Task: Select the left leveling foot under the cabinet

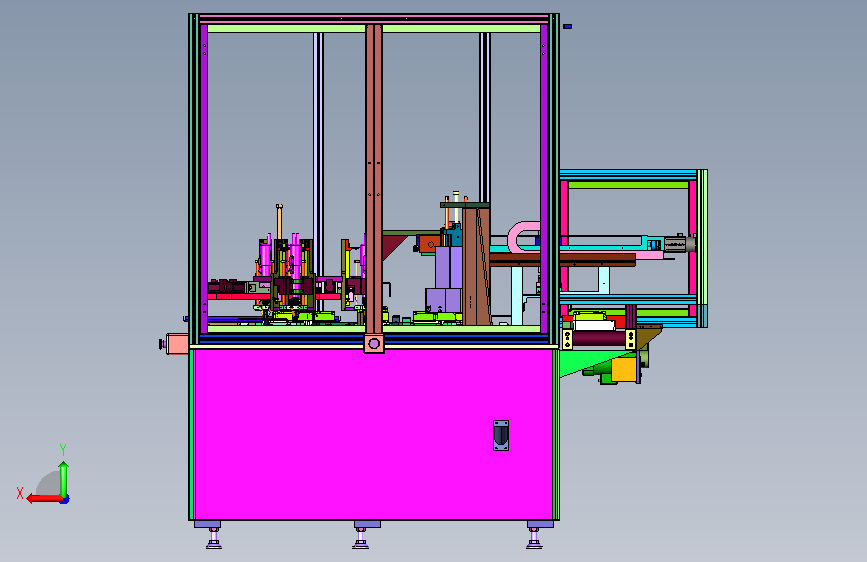Action: pyautogui.click(x=214, y=538)
